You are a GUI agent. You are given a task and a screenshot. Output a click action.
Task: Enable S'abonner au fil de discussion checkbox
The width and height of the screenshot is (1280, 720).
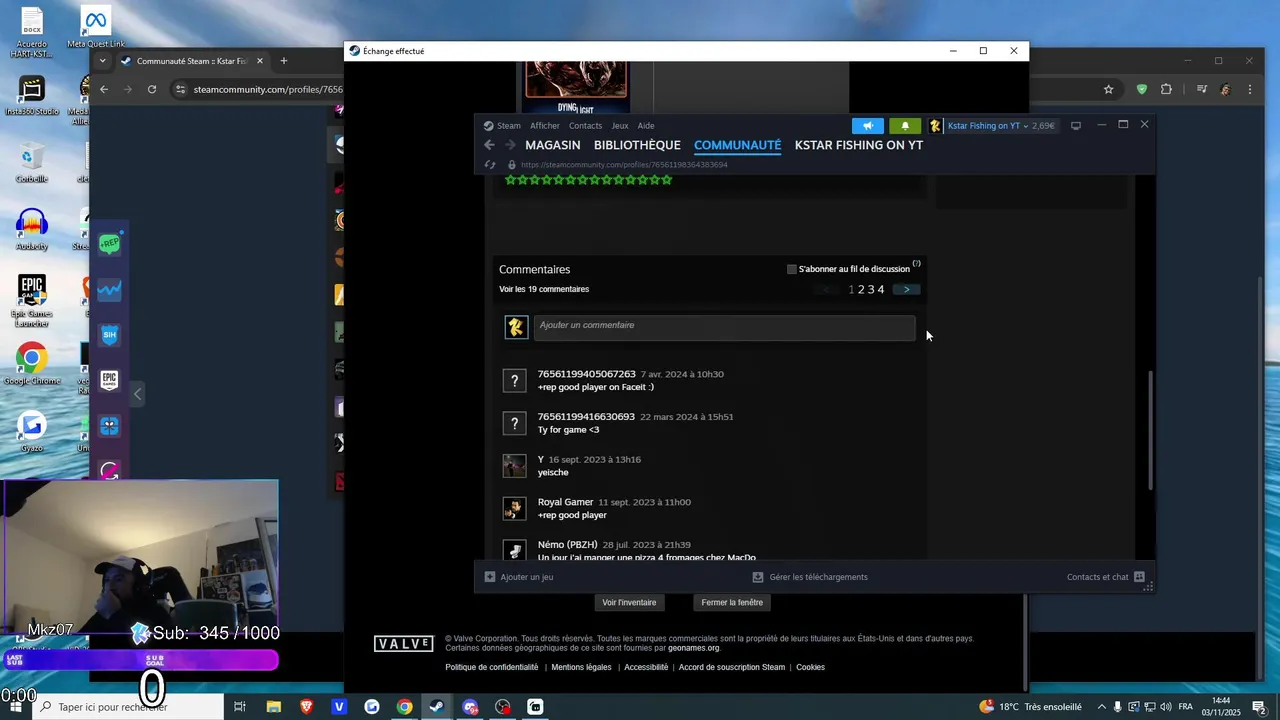pos(792,269)
